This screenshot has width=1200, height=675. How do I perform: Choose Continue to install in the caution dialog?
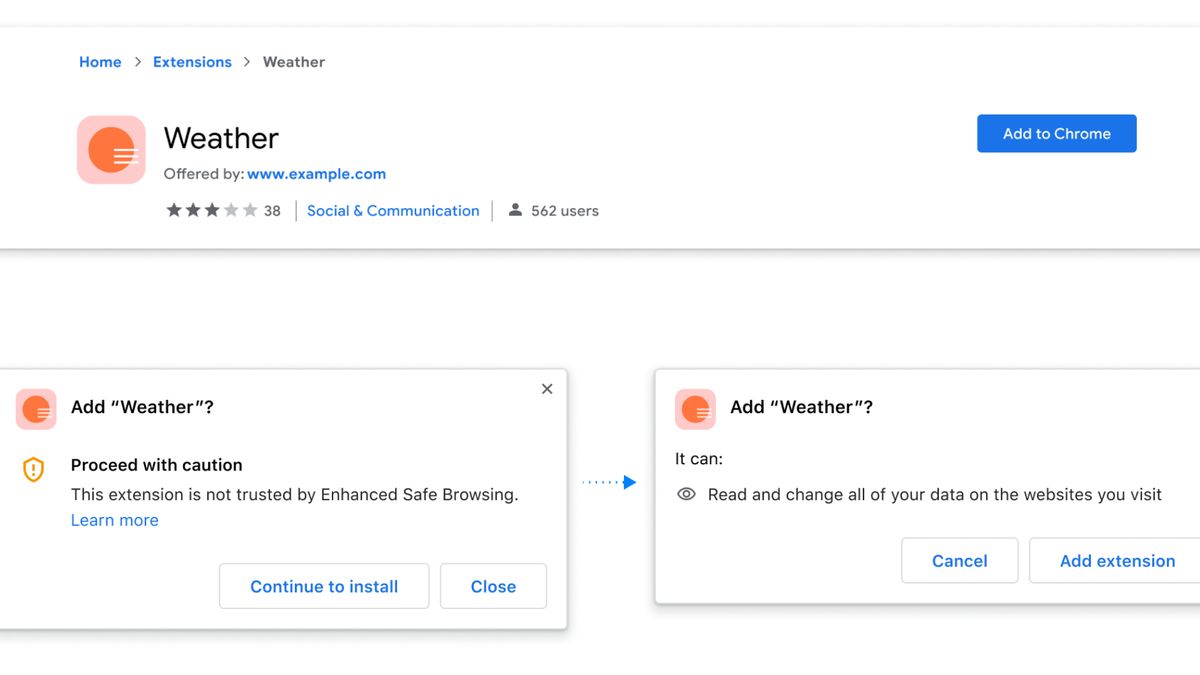click(323, 586)
